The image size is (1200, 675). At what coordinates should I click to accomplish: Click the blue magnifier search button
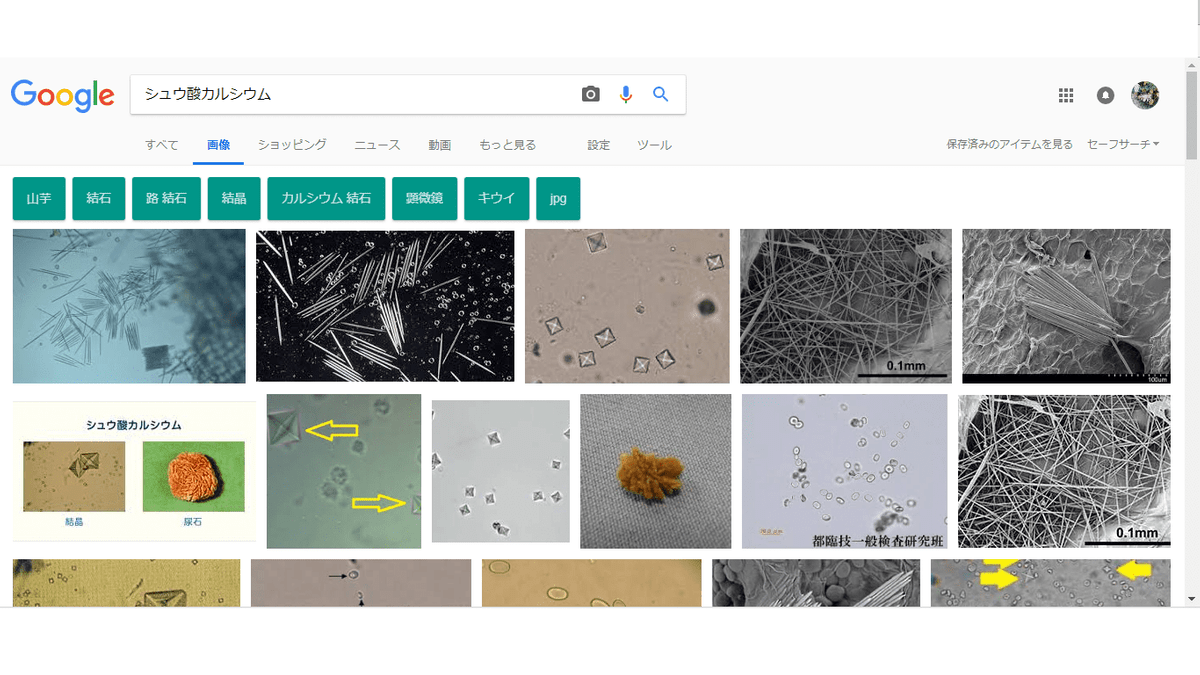point(660,94)
